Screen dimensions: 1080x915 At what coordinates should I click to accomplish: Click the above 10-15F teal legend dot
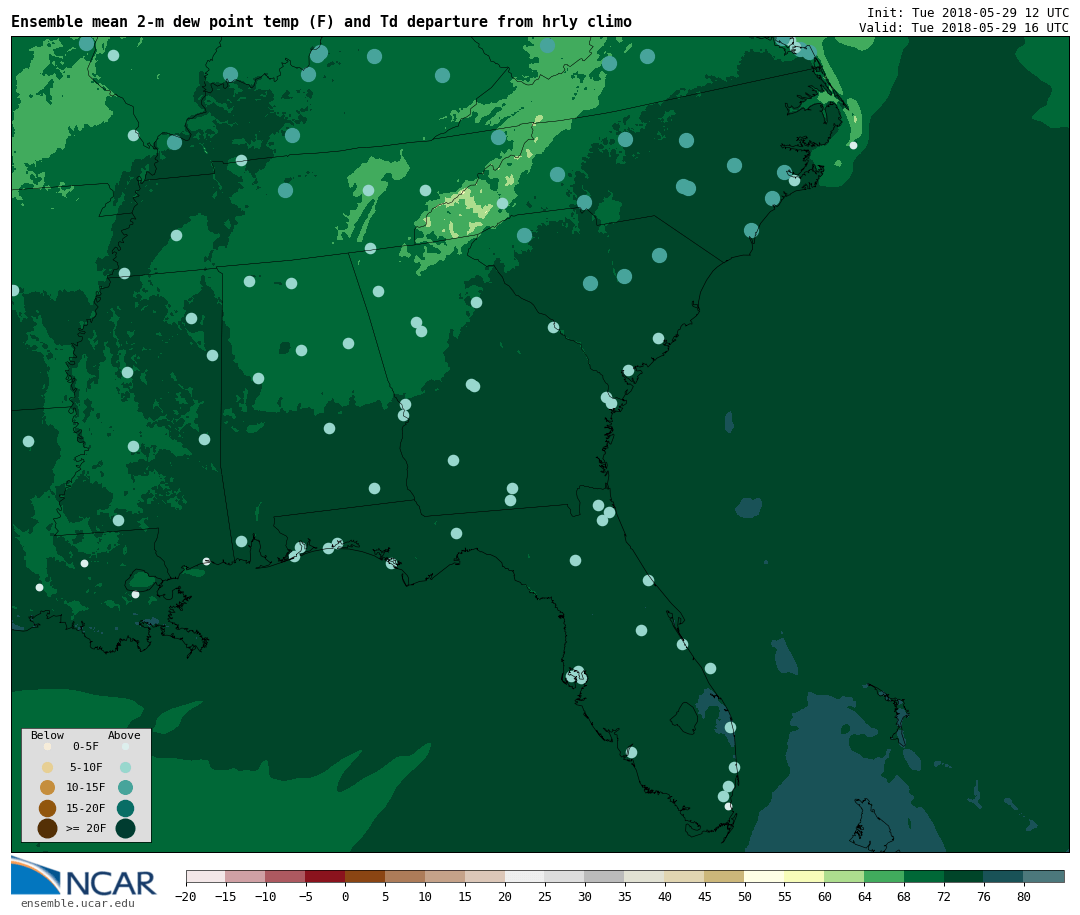click(x=125, y=788)
